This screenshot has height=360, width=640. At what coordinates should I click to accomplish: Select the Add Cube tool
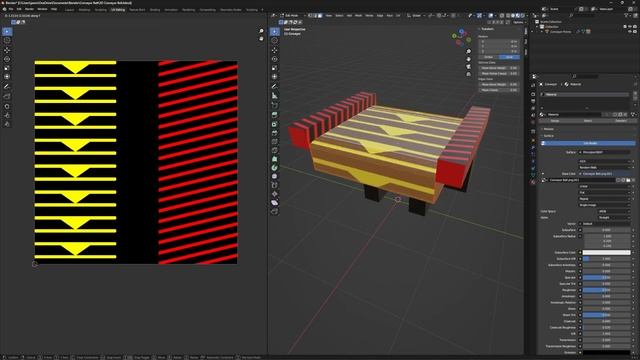275,105
